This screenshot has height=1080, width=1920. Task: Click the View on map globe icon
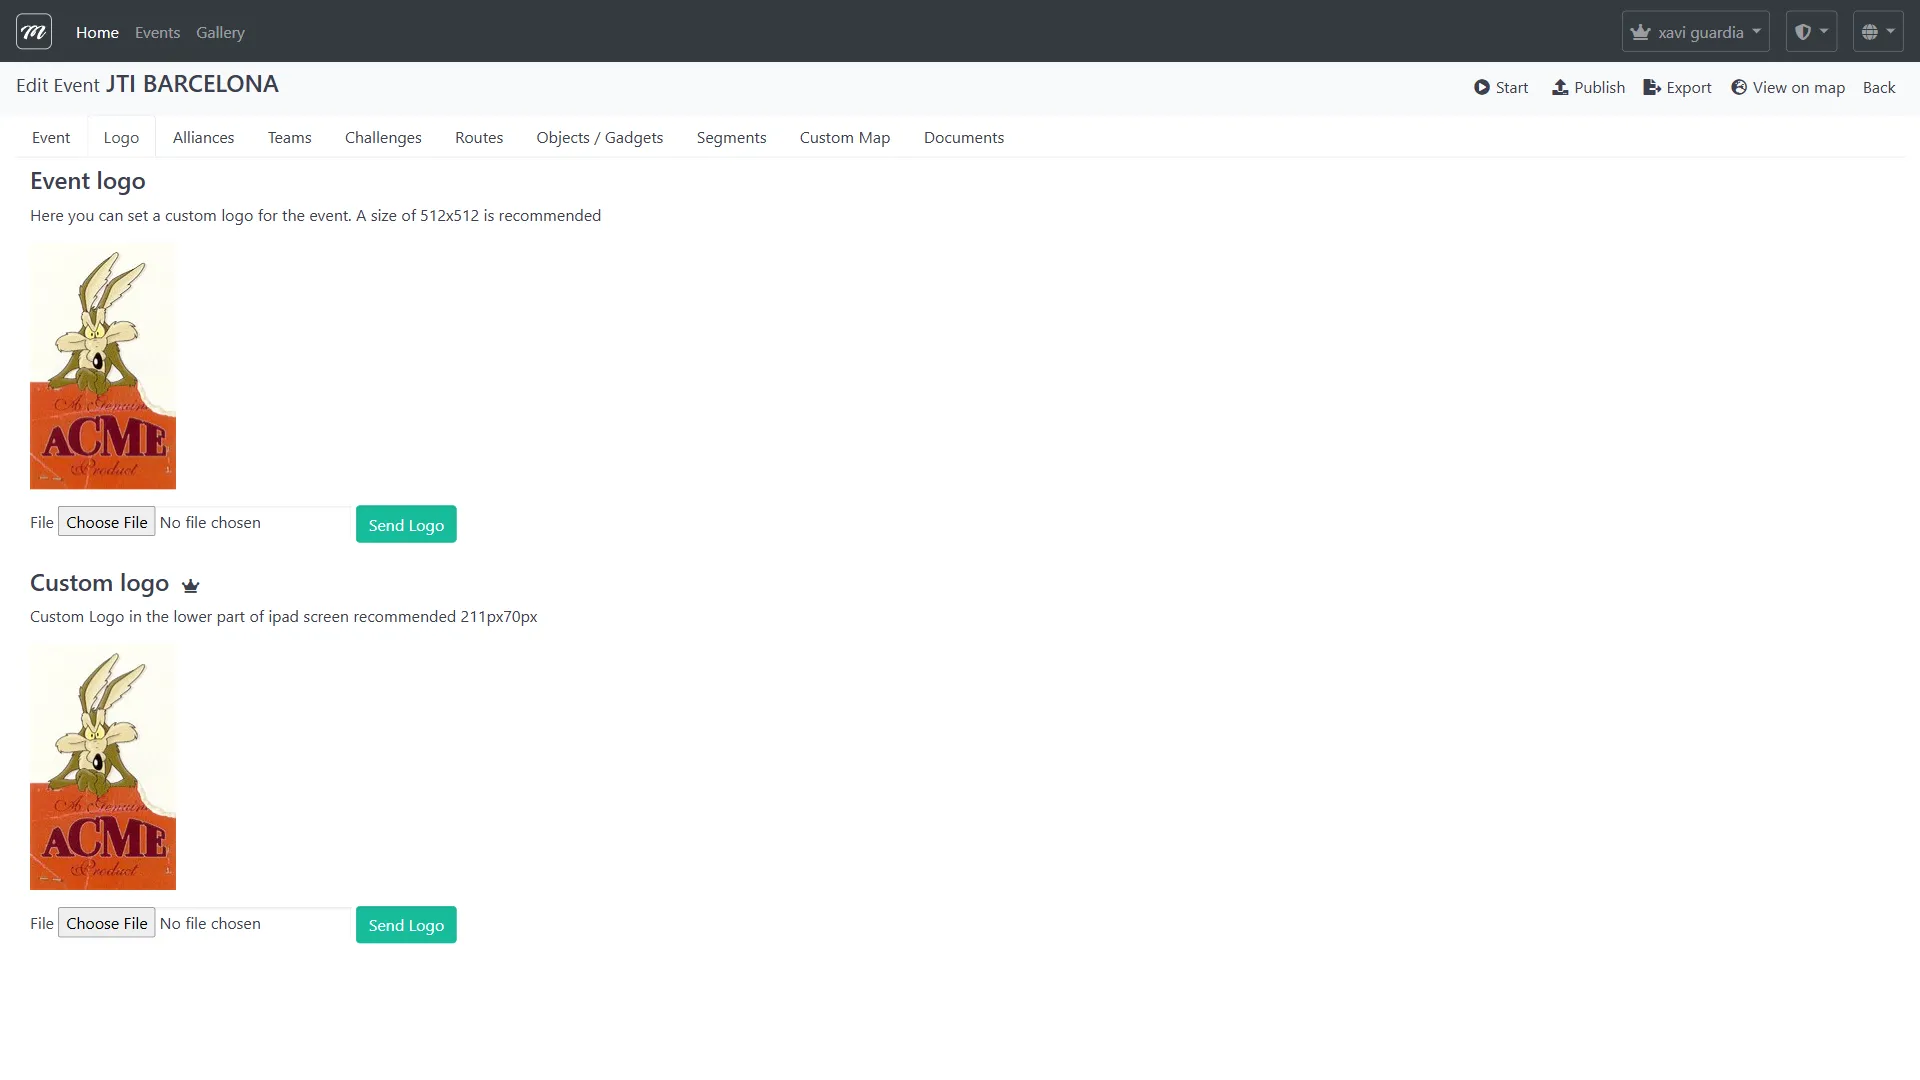(1739, 88)
